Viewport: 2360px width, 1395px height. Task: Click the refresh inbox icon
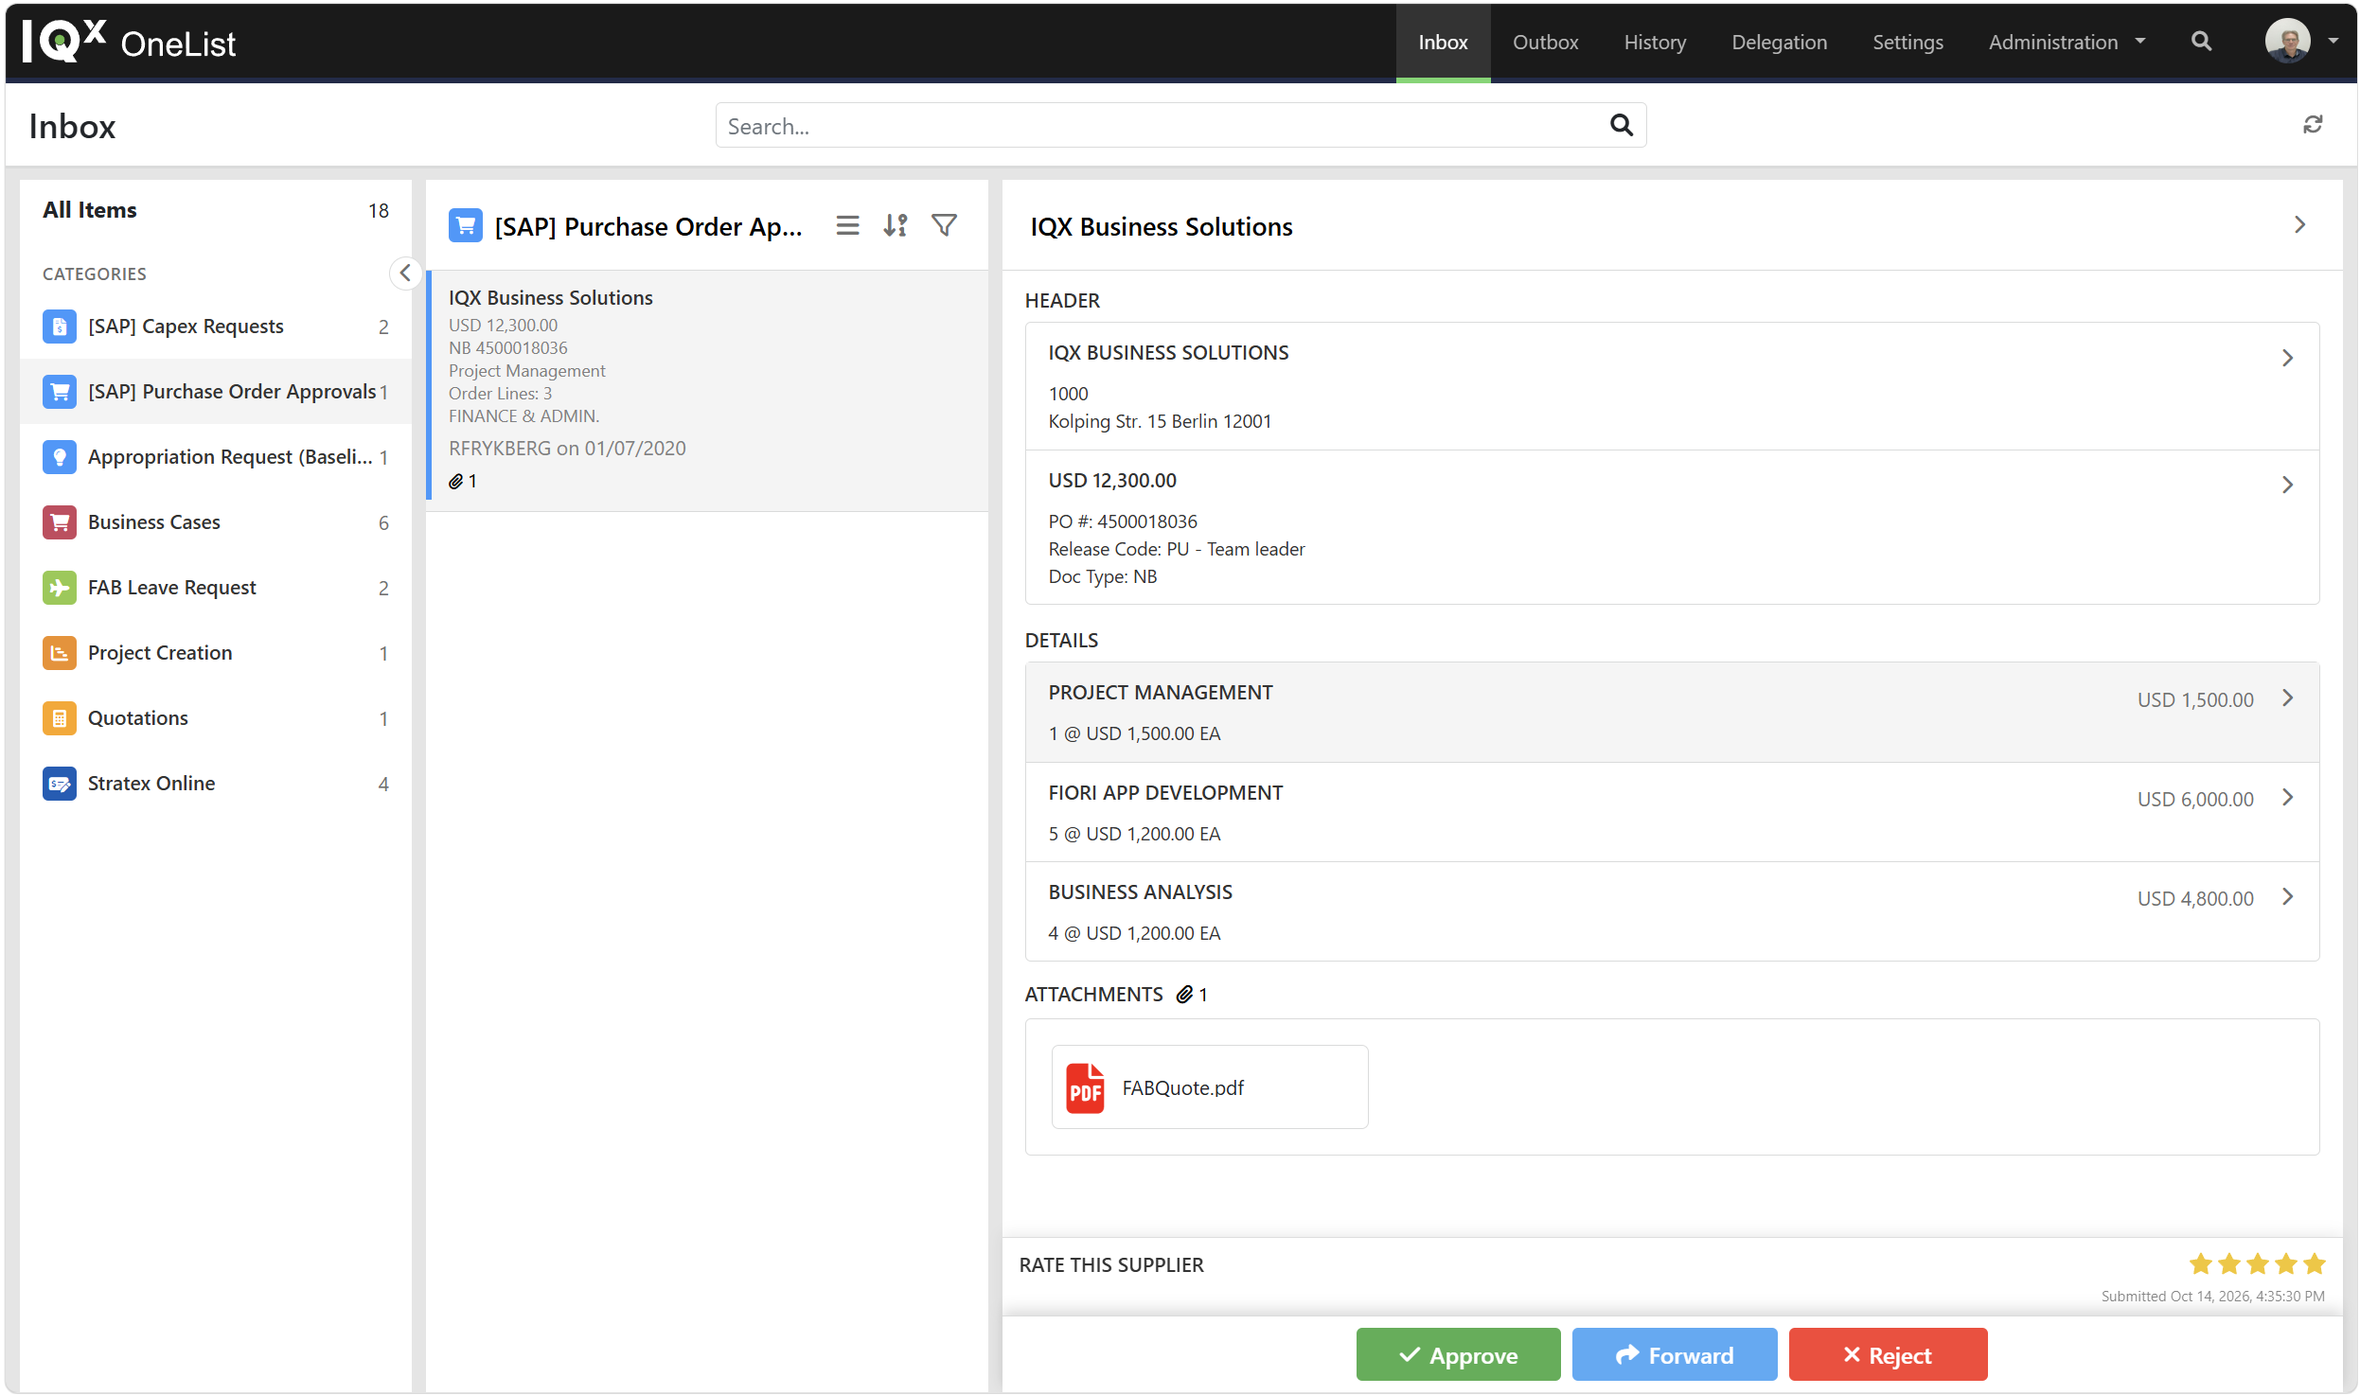[x=2312, y=125]
